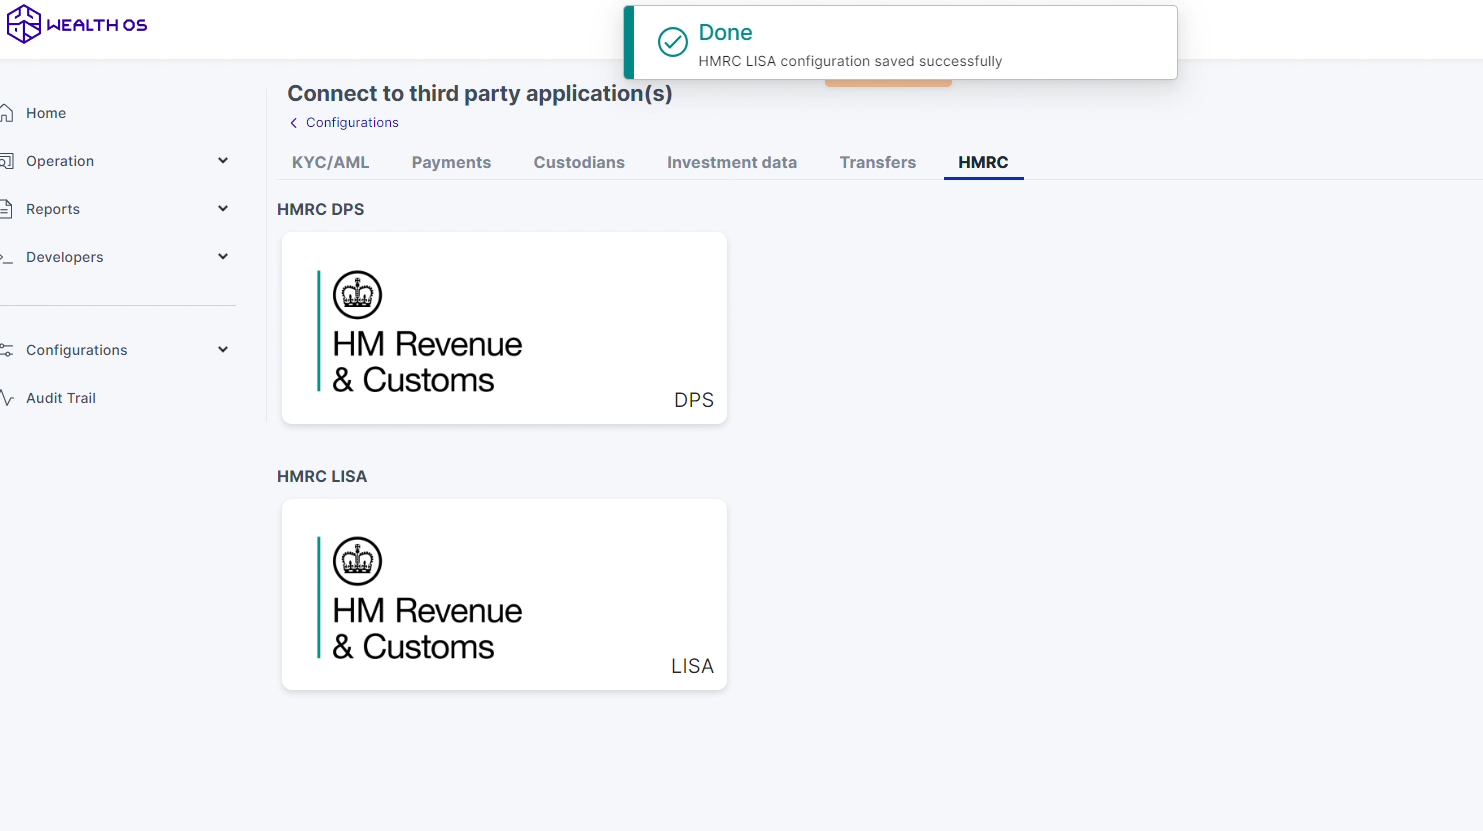
Task: Click 'Connect to third party application(s)' heading
Action: click(480, 94)
